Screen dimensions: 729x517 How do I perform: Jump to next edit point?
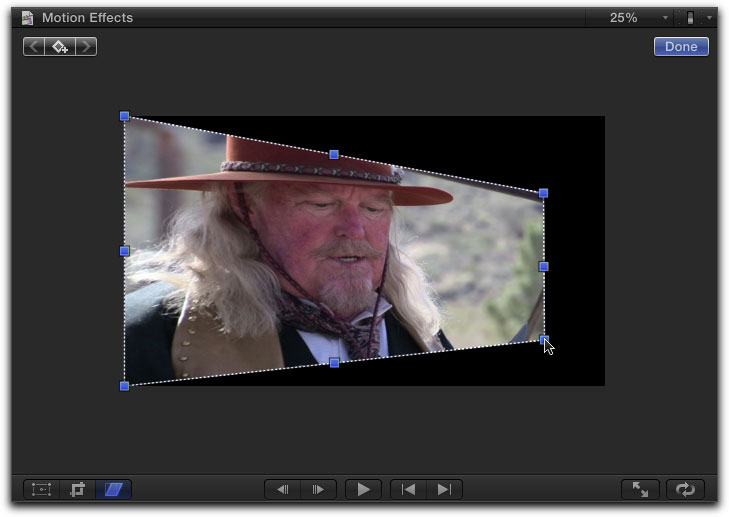pos(444,490)
